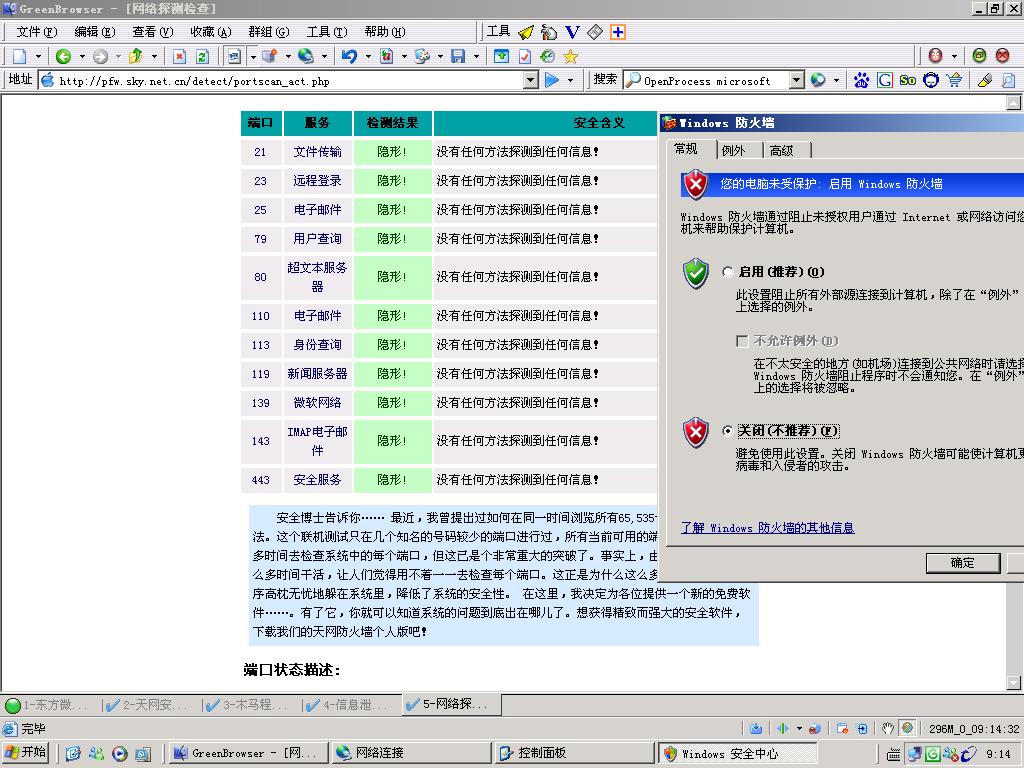Click the orange-bordered plus icon
The height and width of the screenshot is (768, 1024).
(x=618, y=32)
